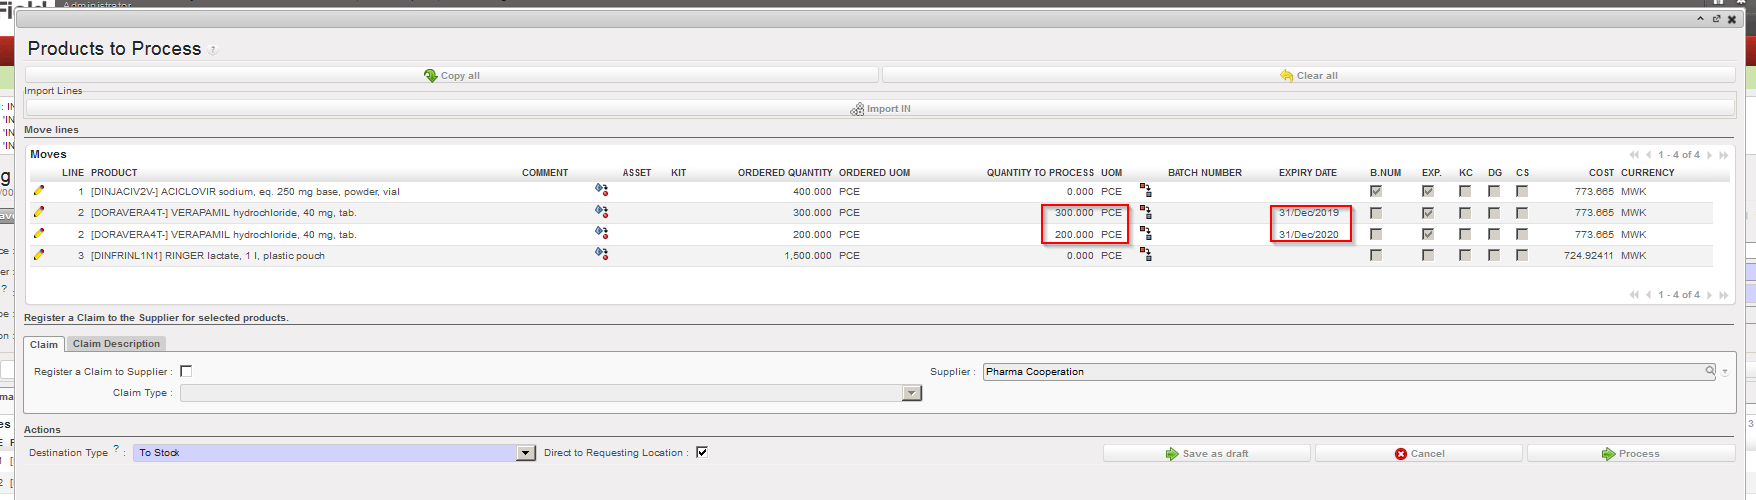This screenshot has height=500, width=1756.
Task: Expand the Claim Type dropdown
Action: [911, 393]
